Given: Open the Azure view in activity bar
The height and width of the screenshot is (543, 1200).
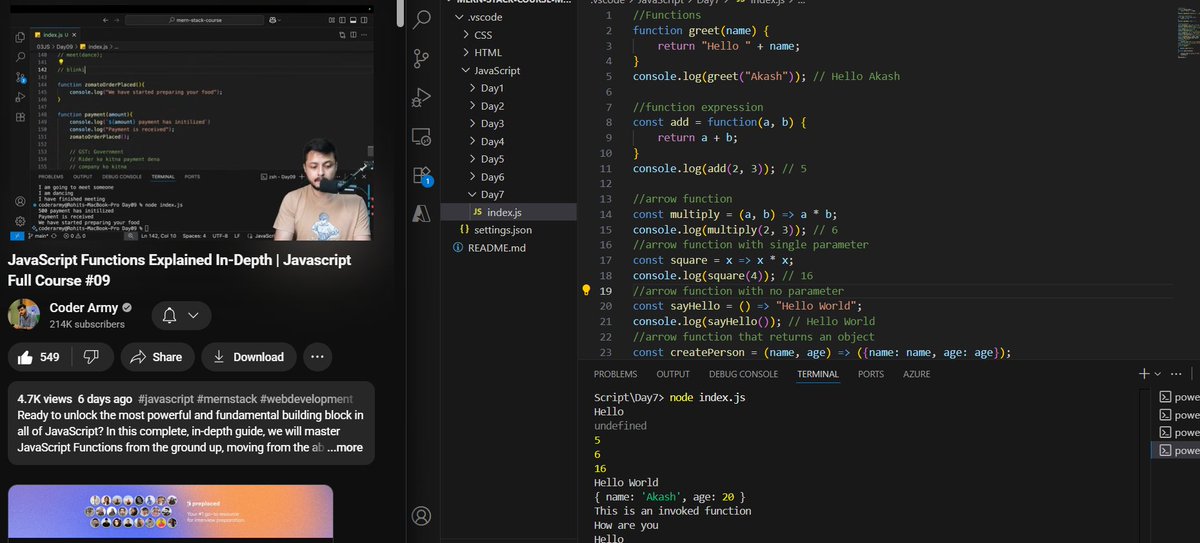Looking at the screenshot, I should (422, 214).
